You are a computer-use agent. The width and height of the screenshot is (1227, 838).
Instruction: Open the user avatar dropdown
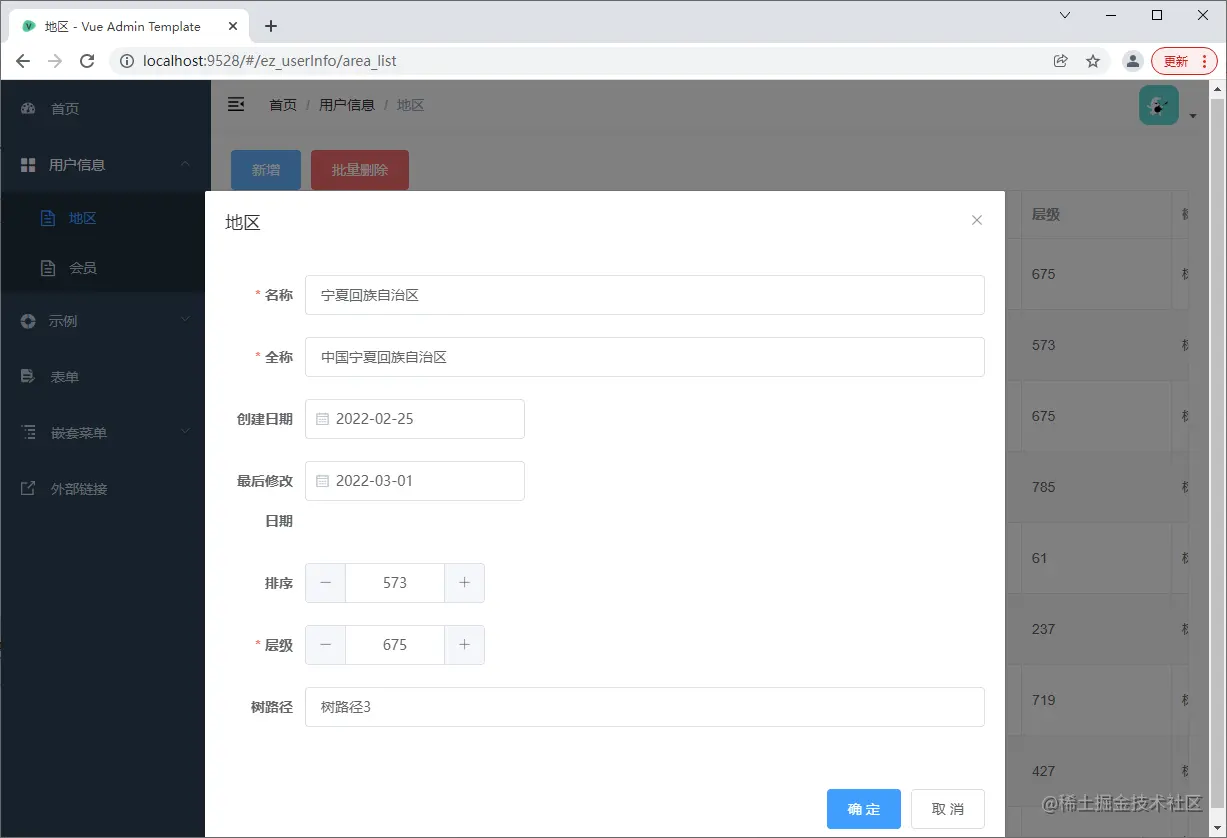(1167, 106)
